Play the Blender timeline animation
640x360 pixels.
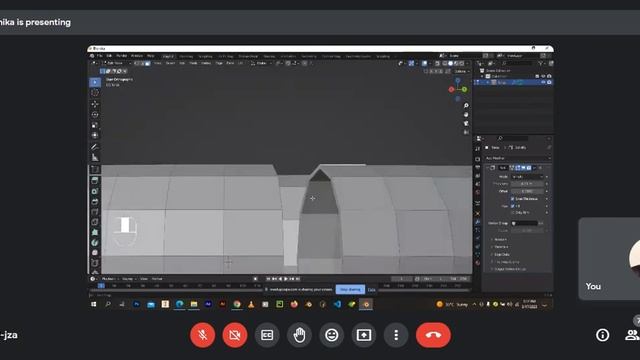[x=286, y=279]
